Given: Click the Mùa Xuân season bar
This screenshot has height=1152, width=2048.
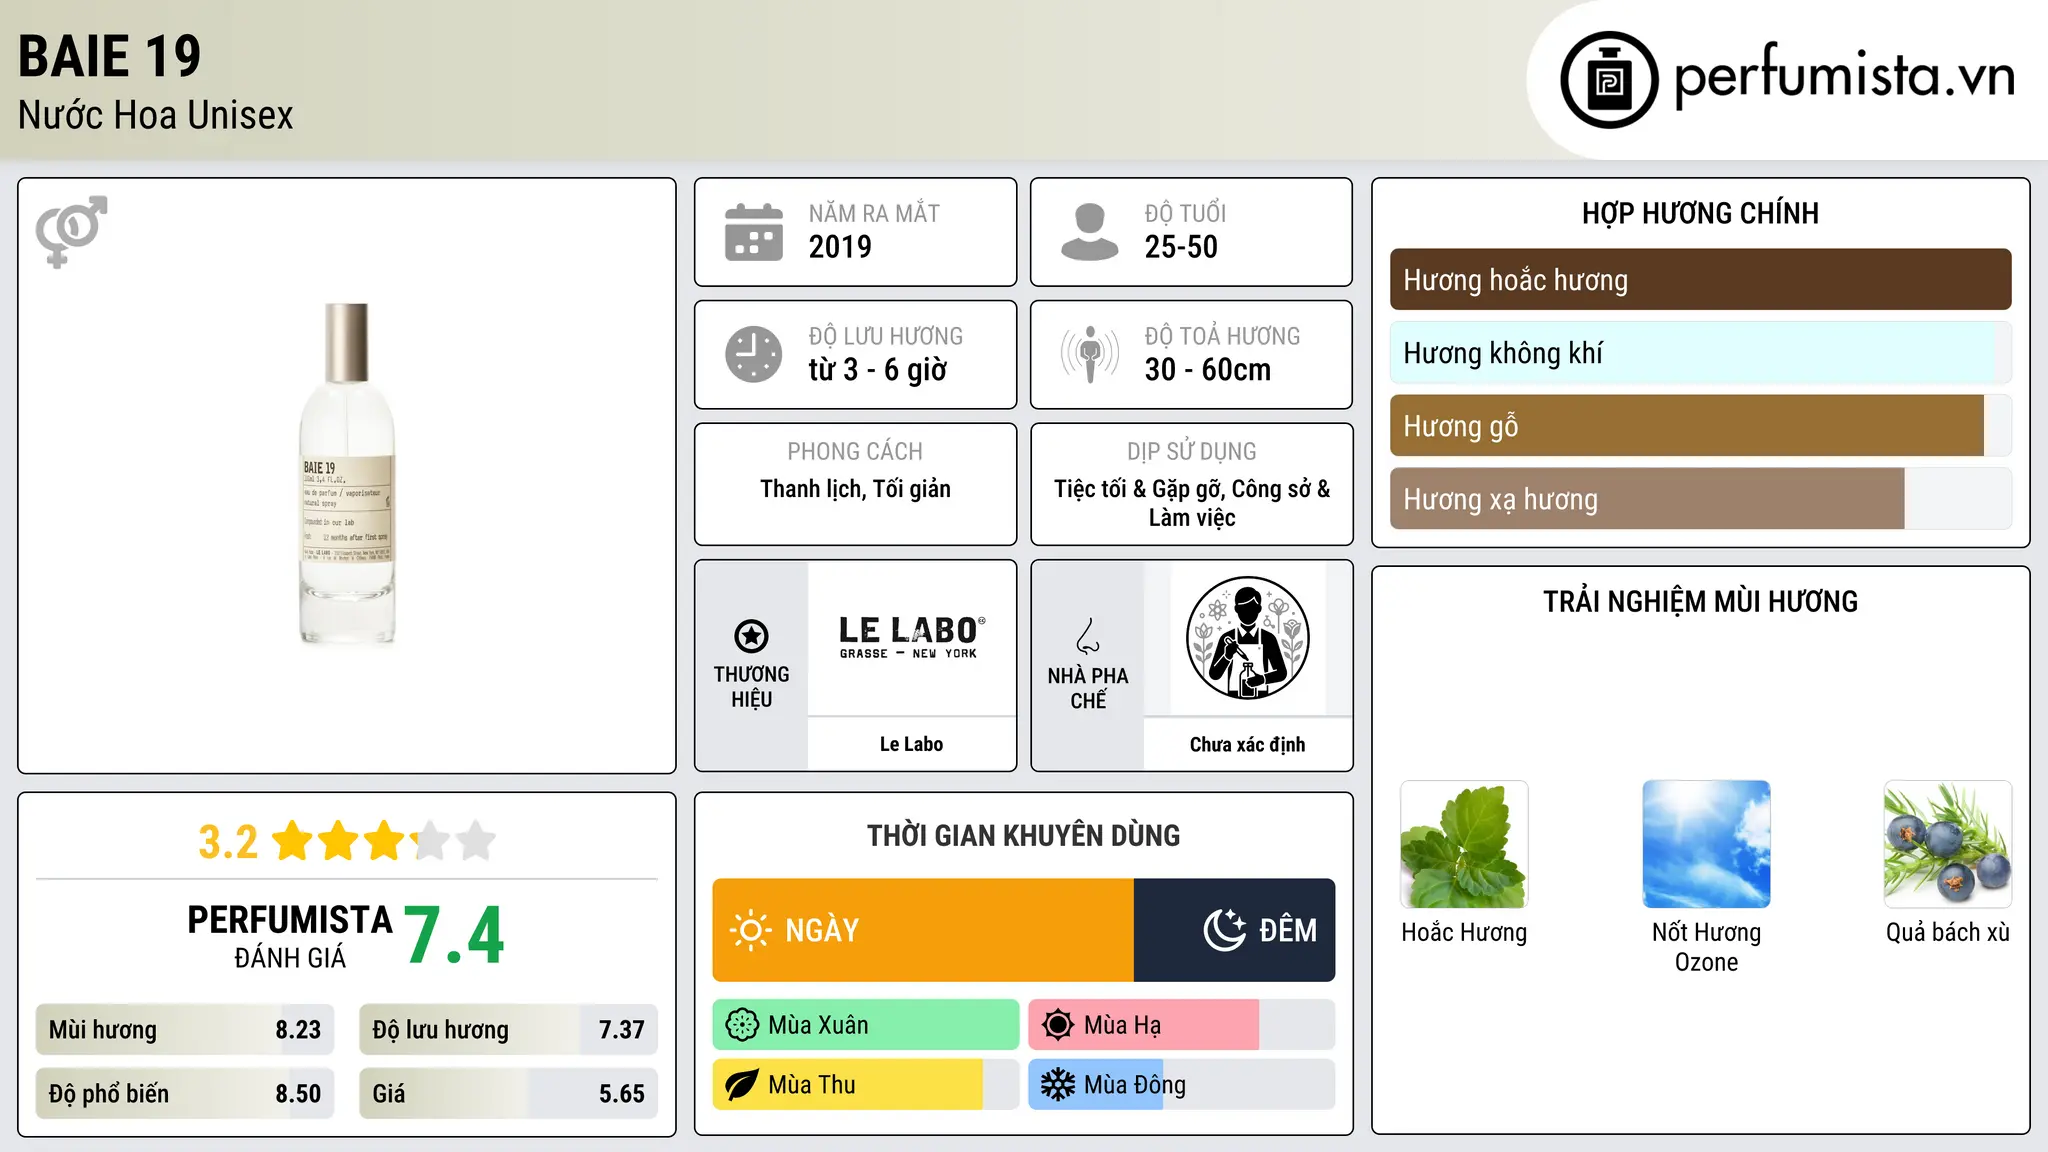Looking at the screenshot, I should coord(866,1025).
